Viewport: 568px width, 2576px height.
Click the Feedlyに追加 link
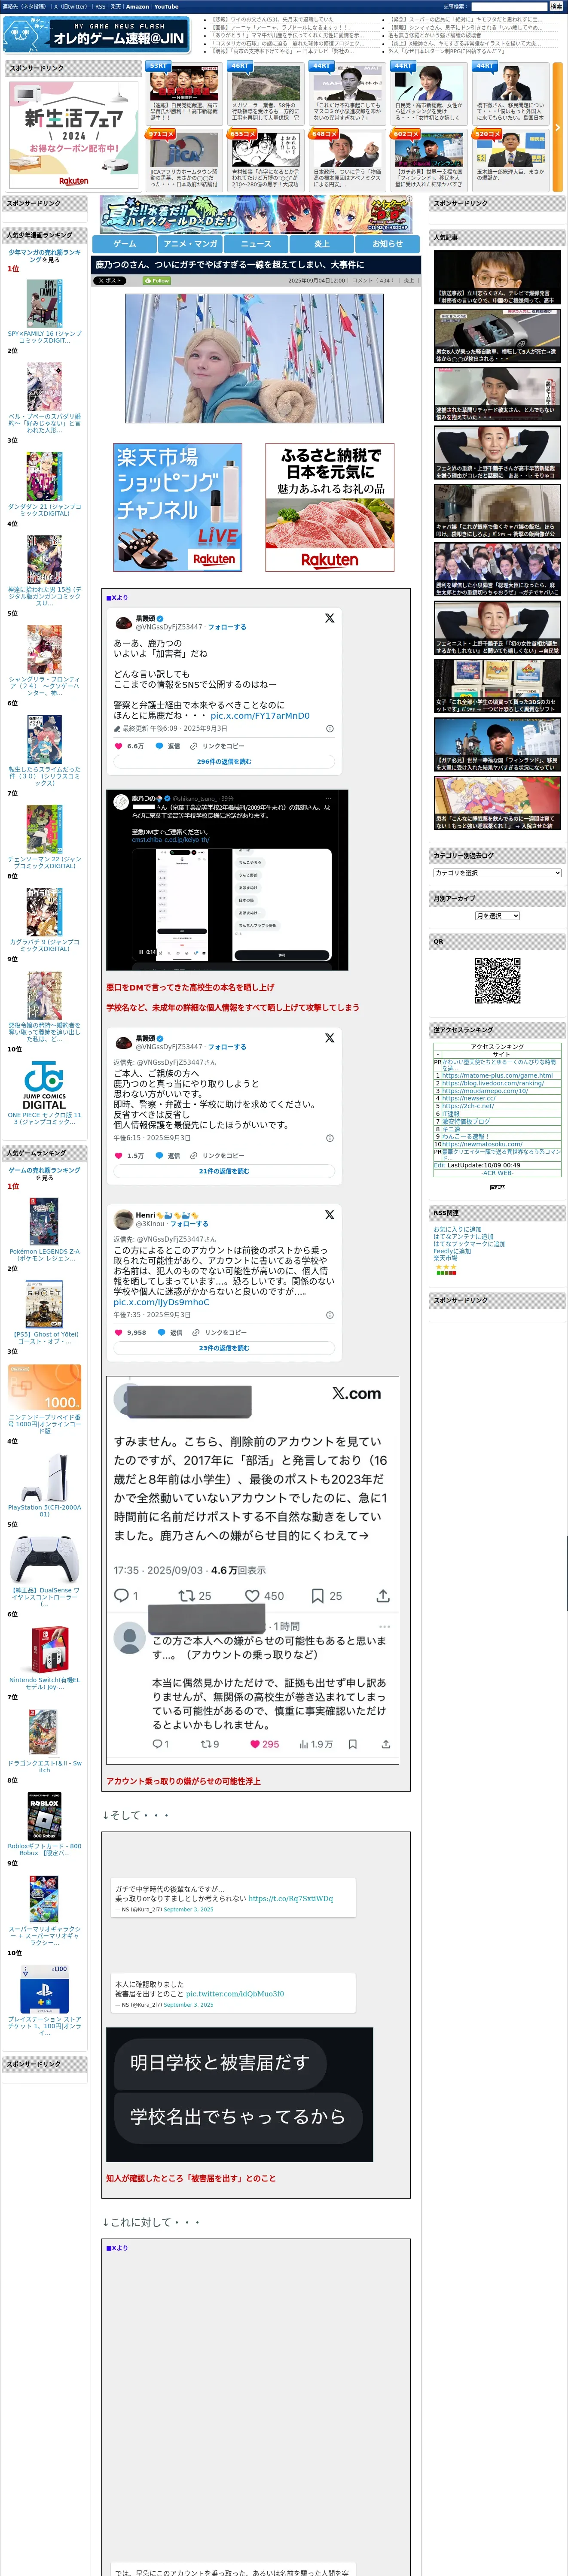[452, 1251]
